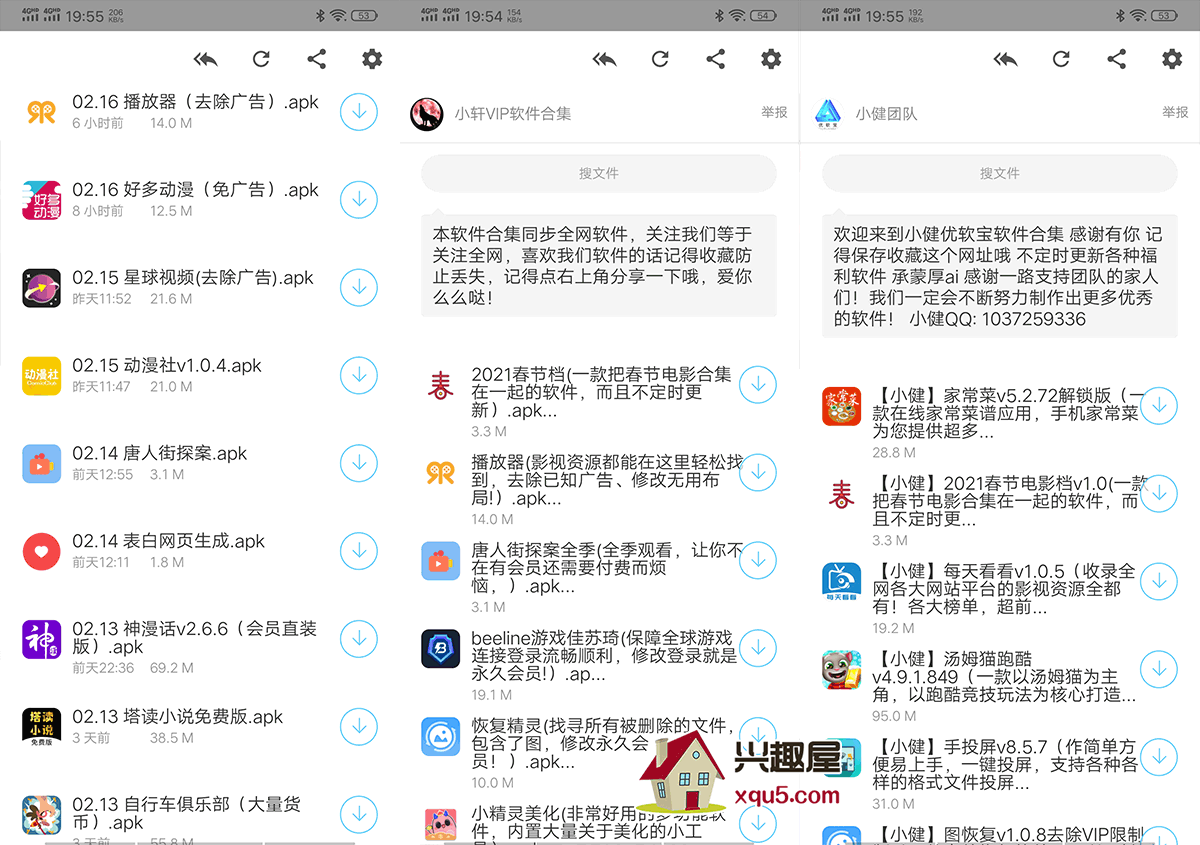
Task: Tap the reply-all arrow icon on the 小轩VIP软件合集 screen
Action: 605,59
